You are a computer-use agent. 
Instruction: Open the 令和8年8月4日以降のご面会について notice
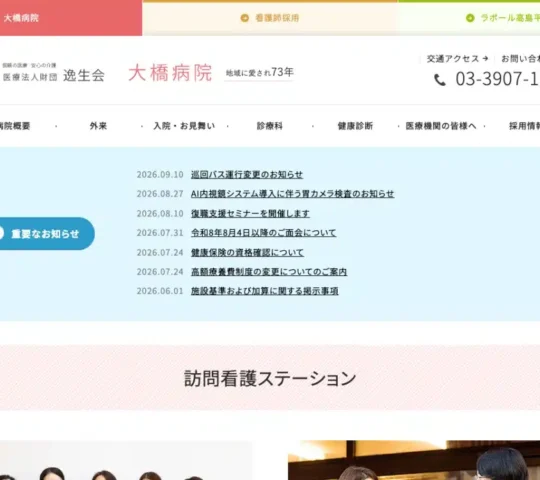263,233
